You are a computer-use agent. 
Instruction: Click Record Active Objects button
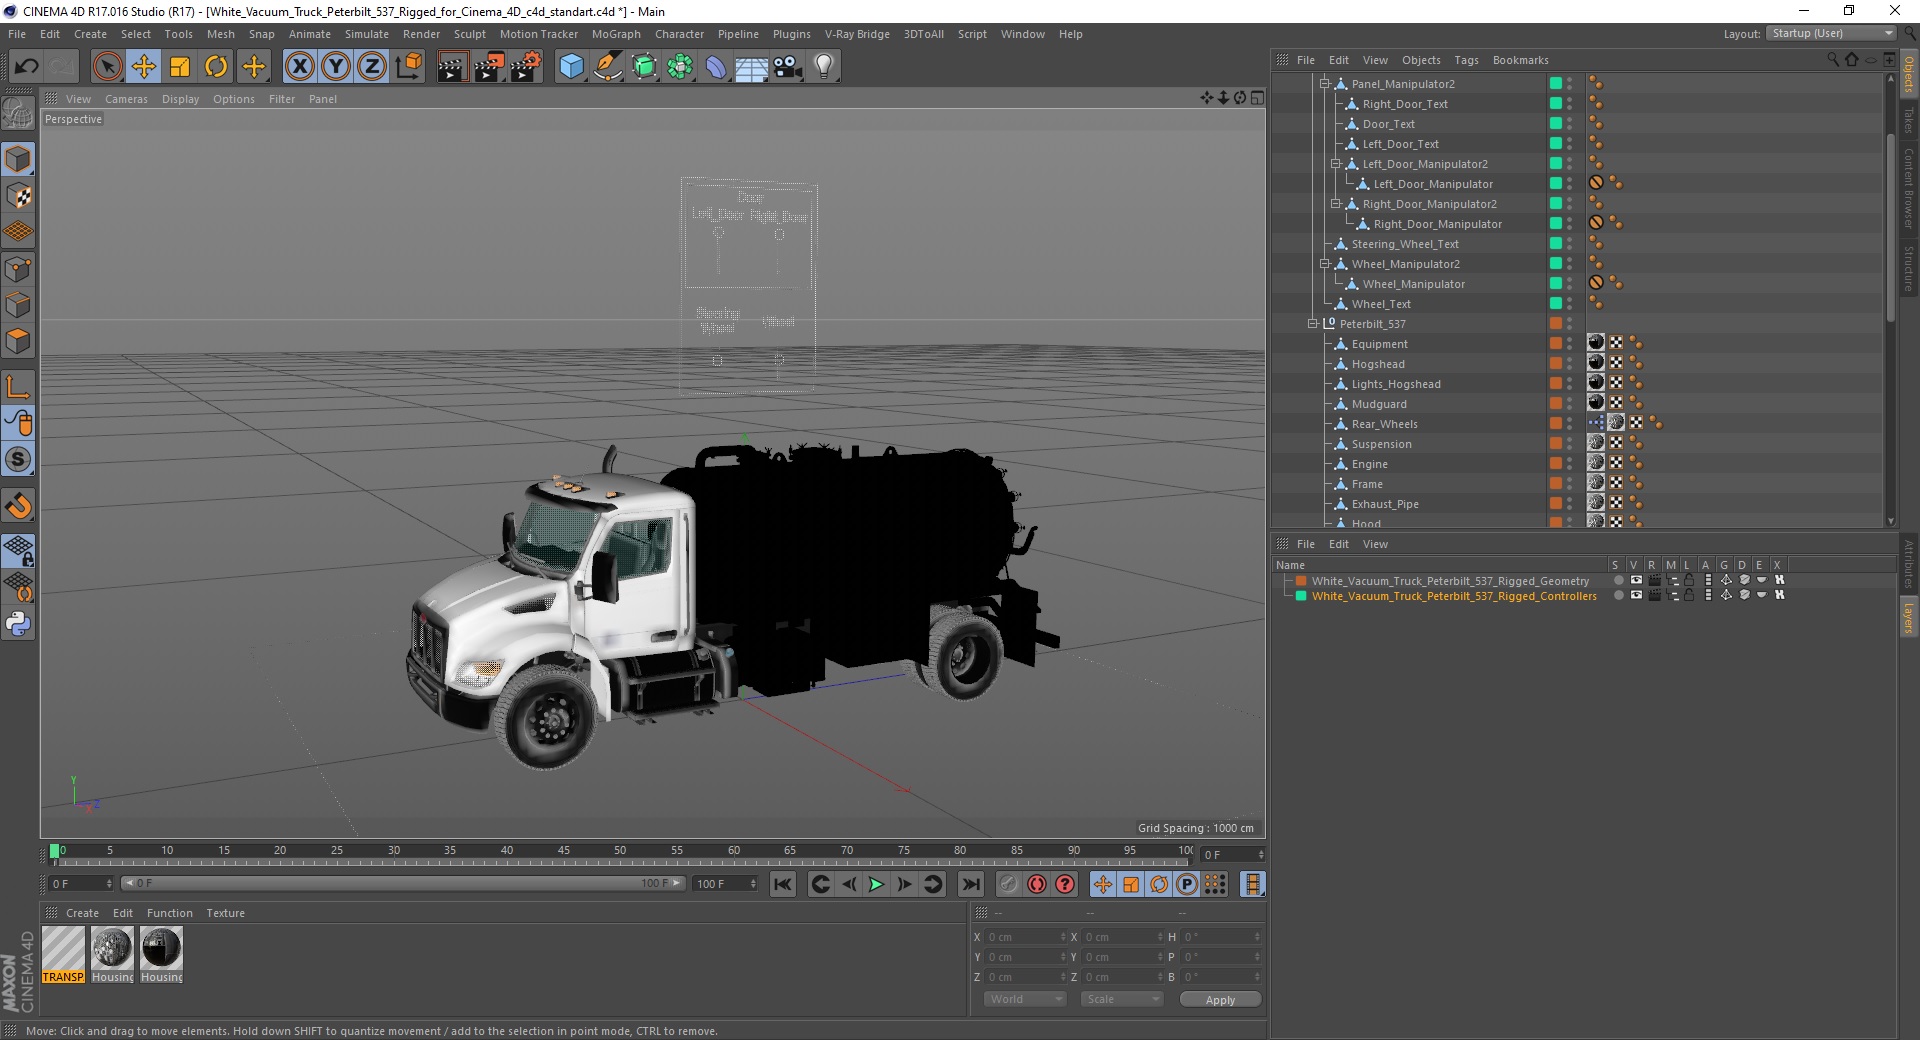click(x=1009, y=884)
